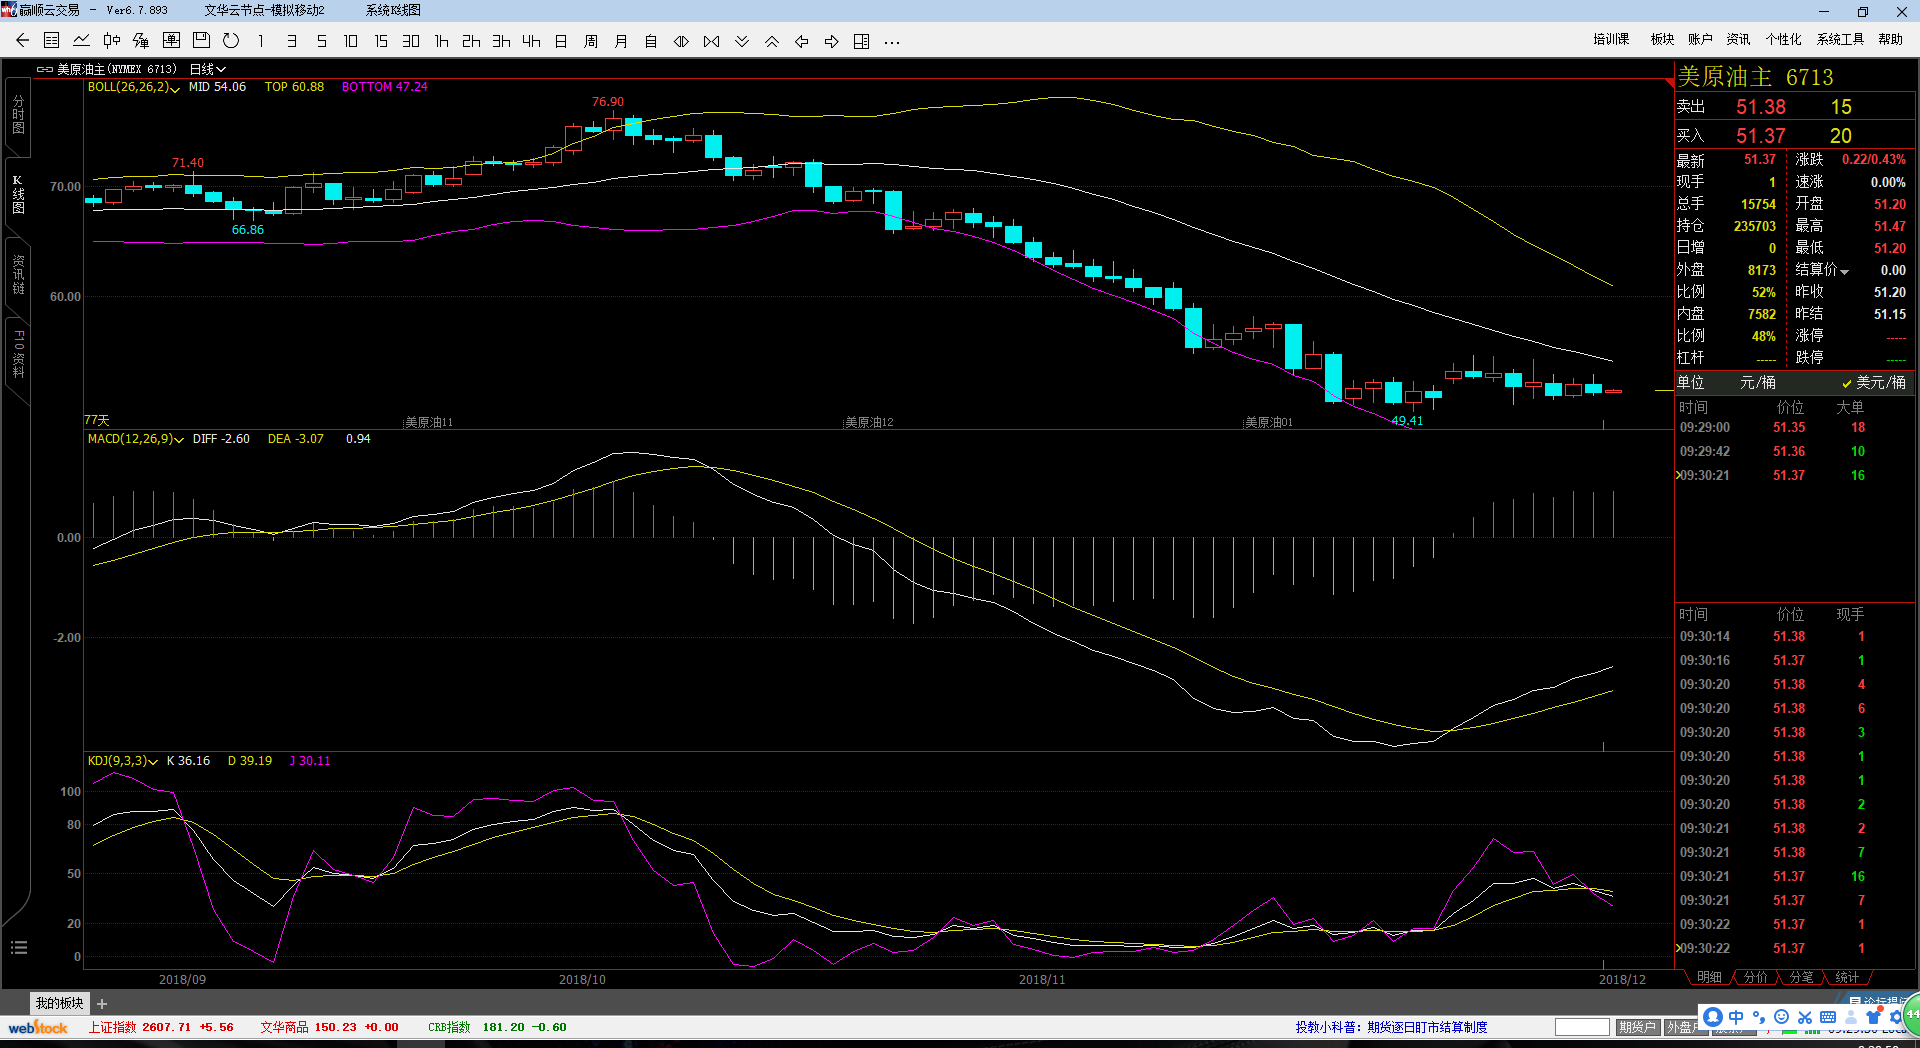Open the 账户 menu
The height and width of the screenshot is (1048, 1920).
pyautogui.click(x=1700, y=39)
